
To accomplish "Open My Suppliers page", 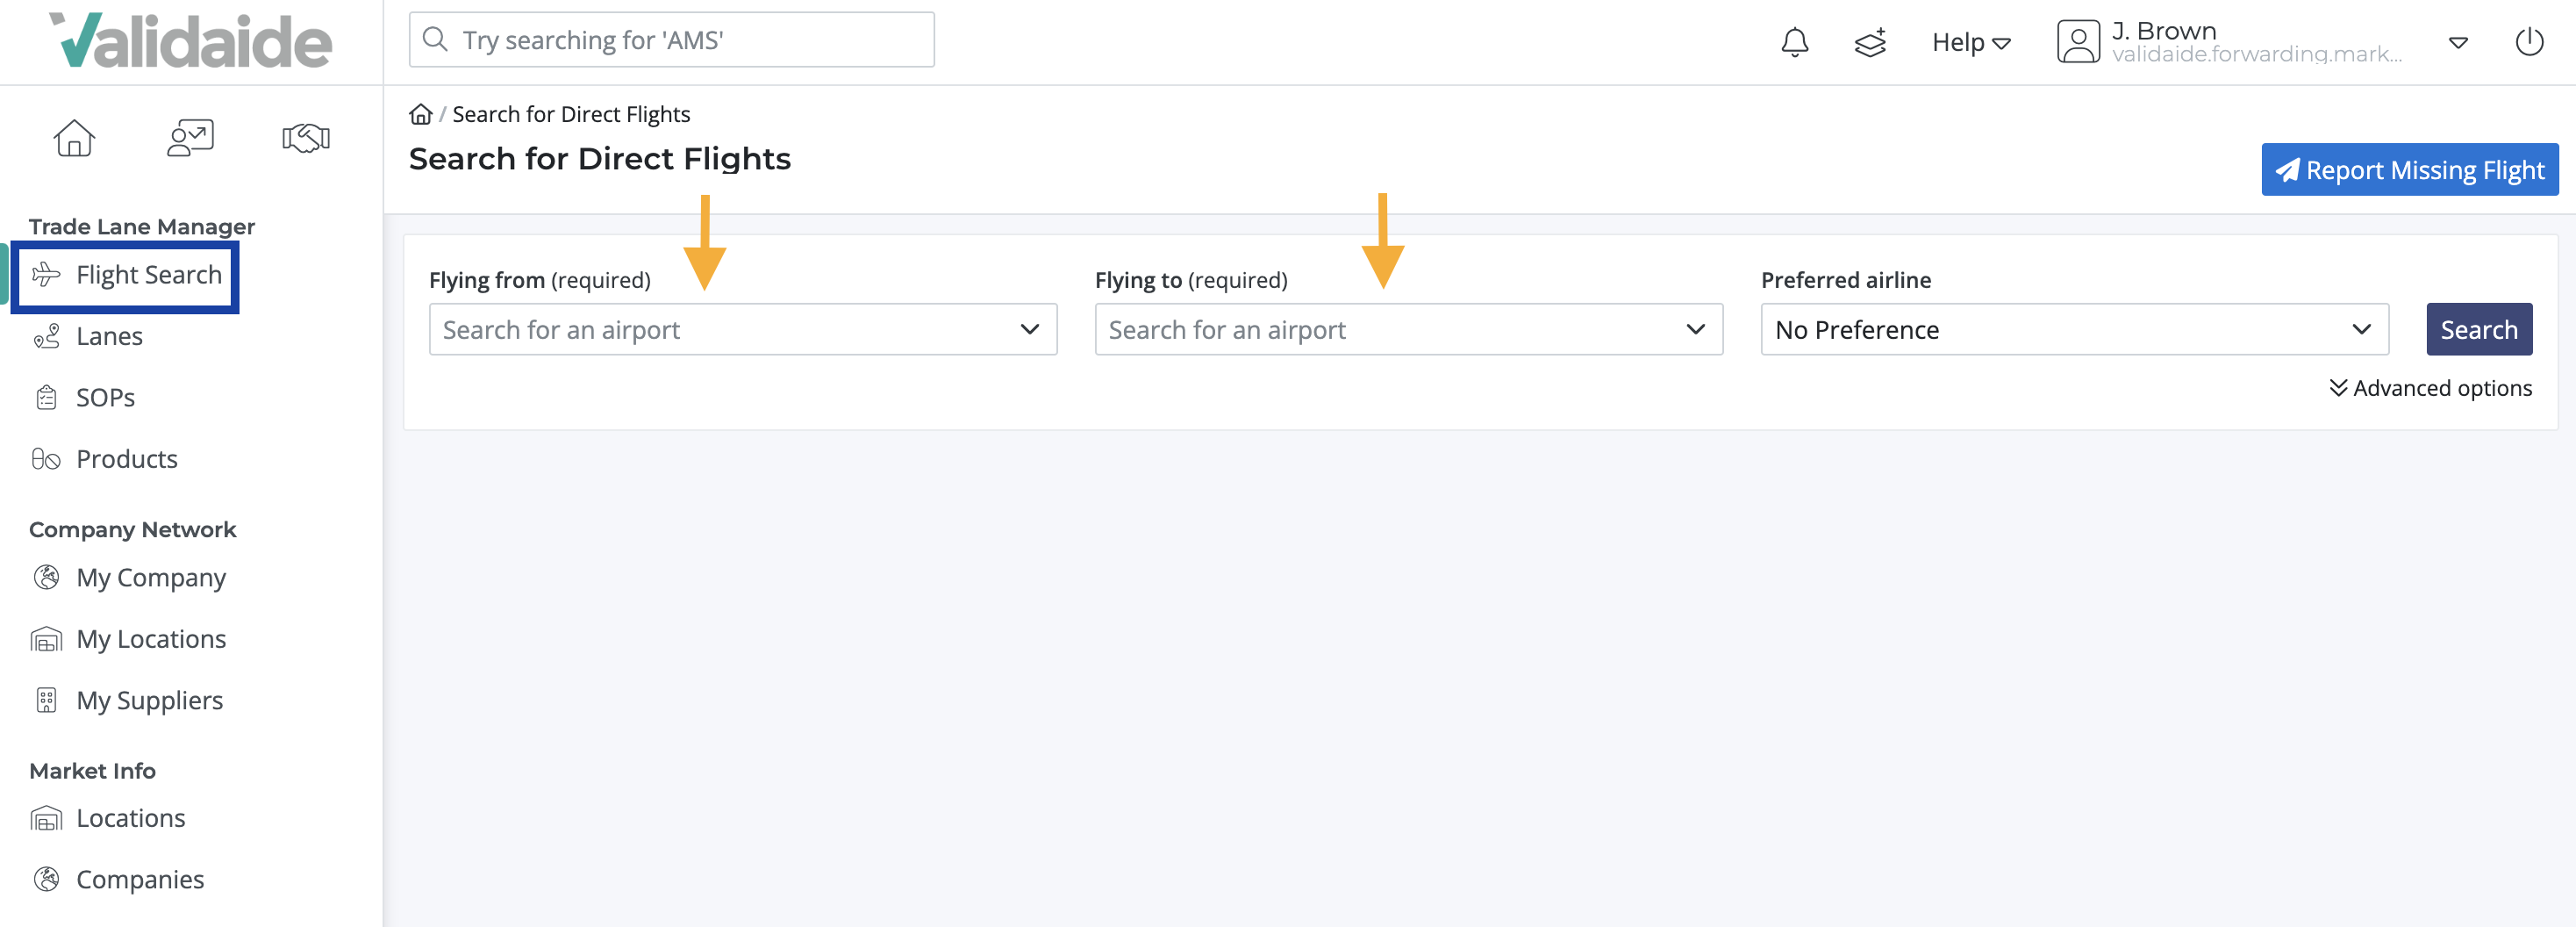I will tap(149, 700).
